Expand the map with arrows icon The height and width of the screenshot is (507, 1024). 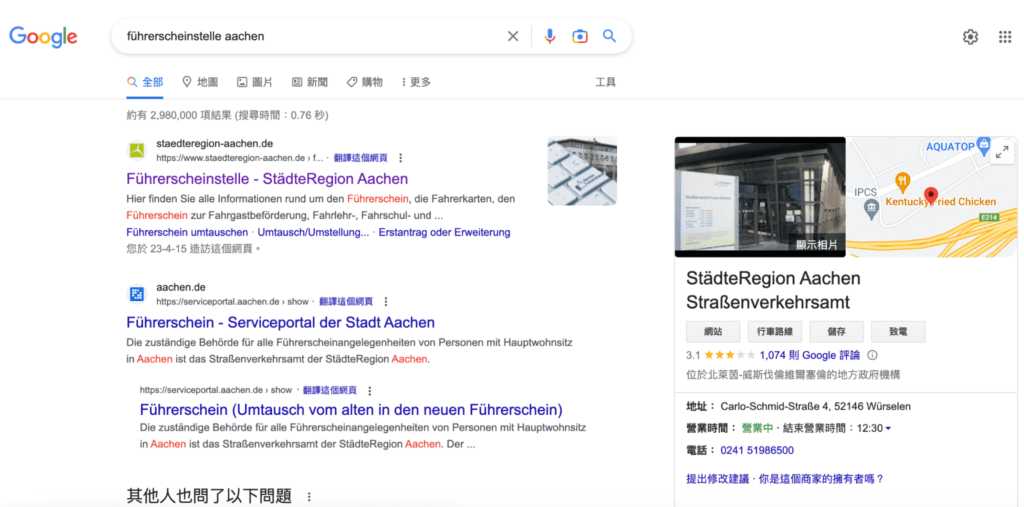coord(1000,154)
